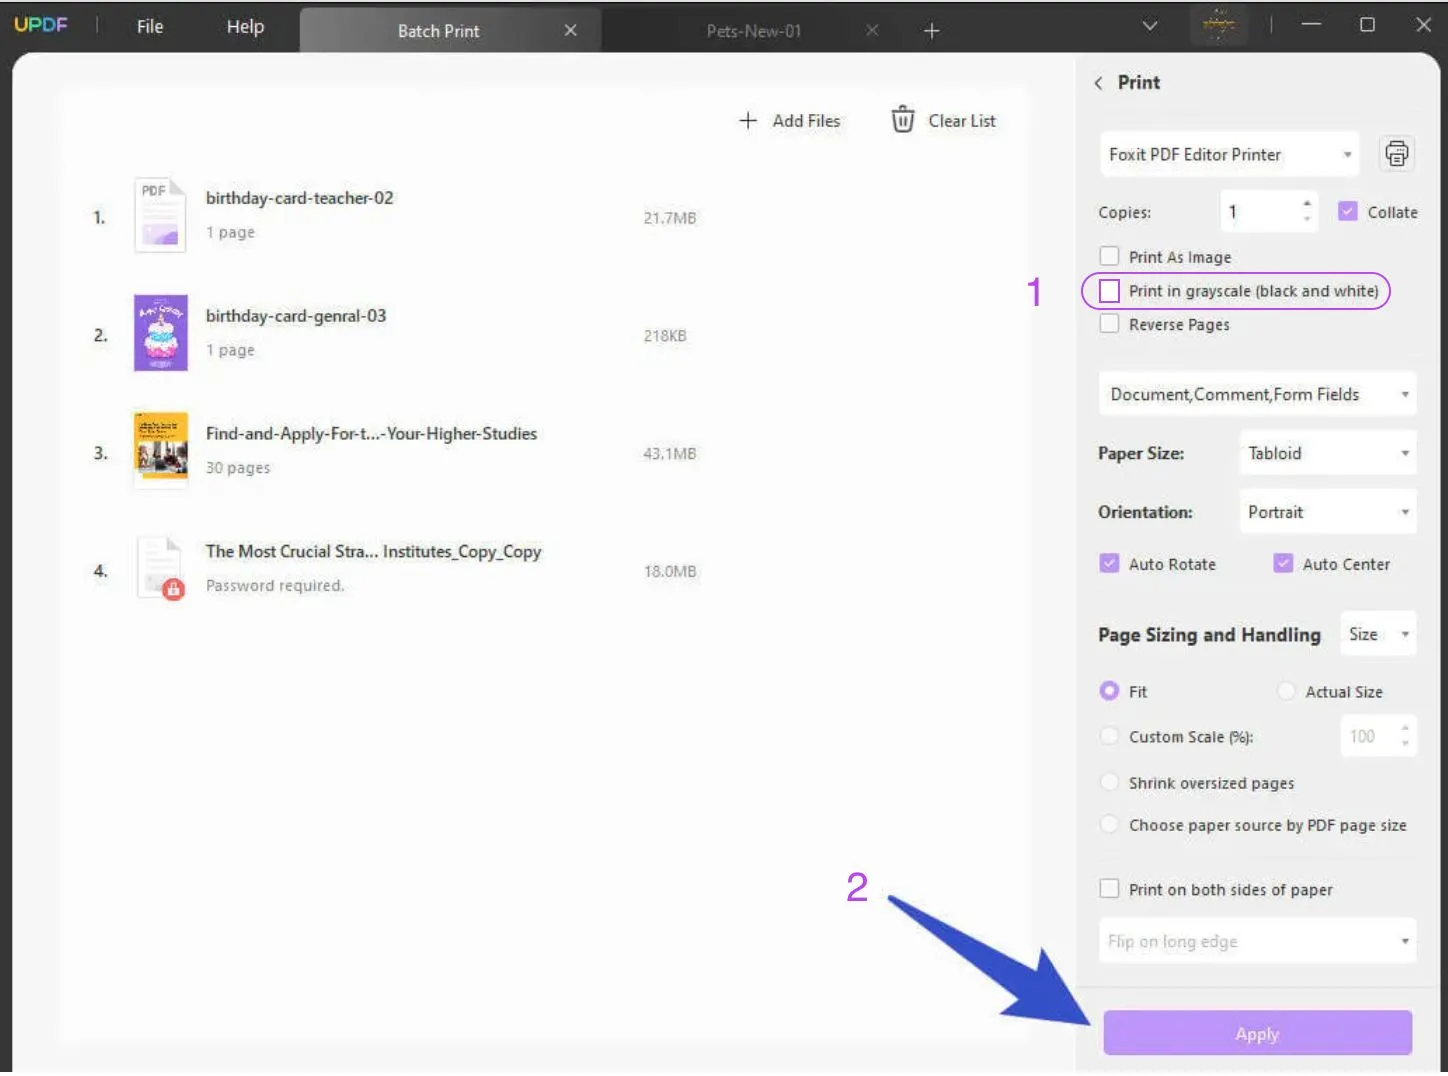
Task: Clear the file list using the trash icon
Action: [904, 119]
